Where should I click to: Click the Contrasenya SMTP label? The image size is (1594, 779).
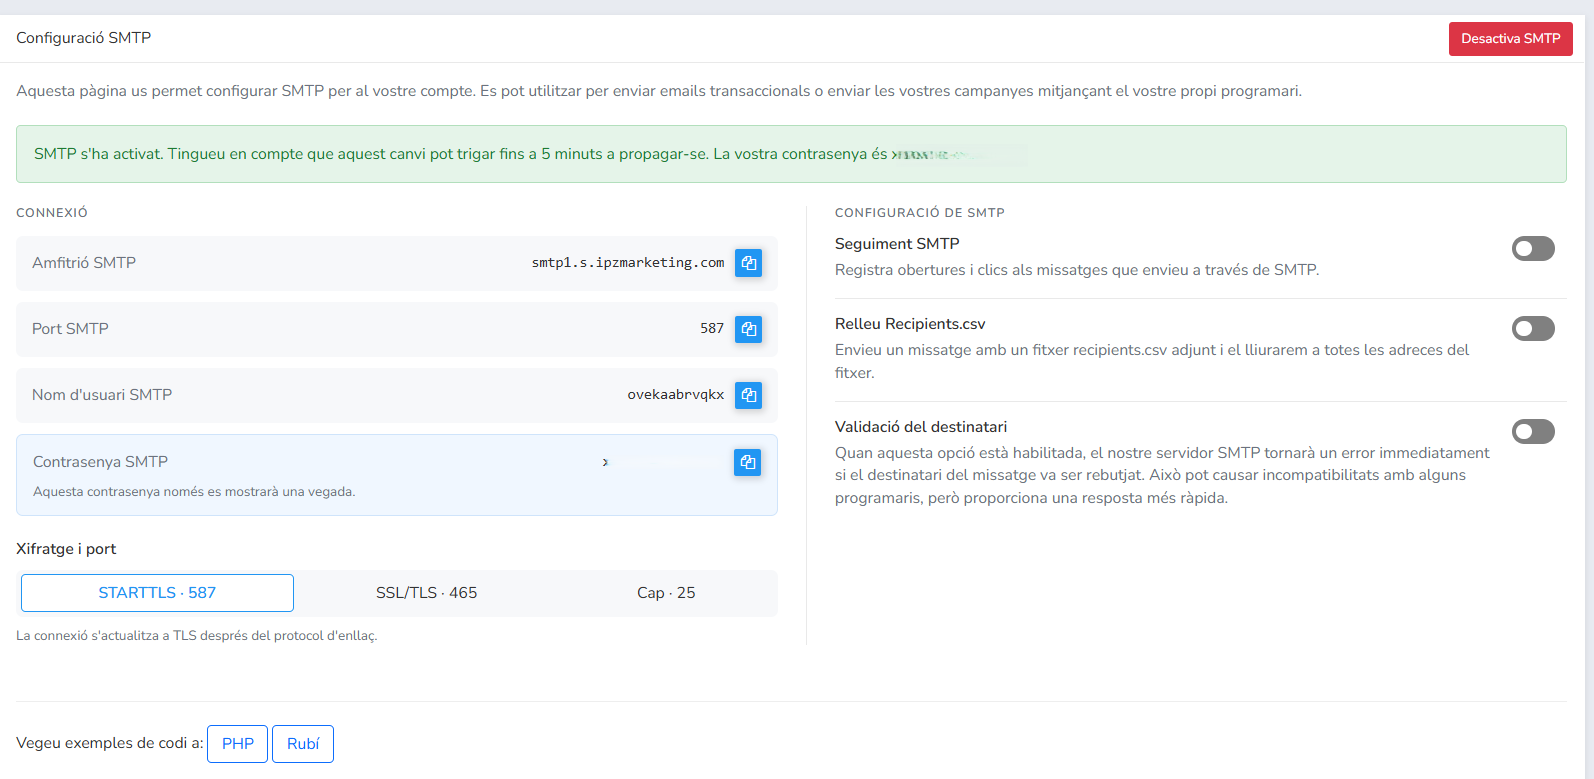(100, 462)
